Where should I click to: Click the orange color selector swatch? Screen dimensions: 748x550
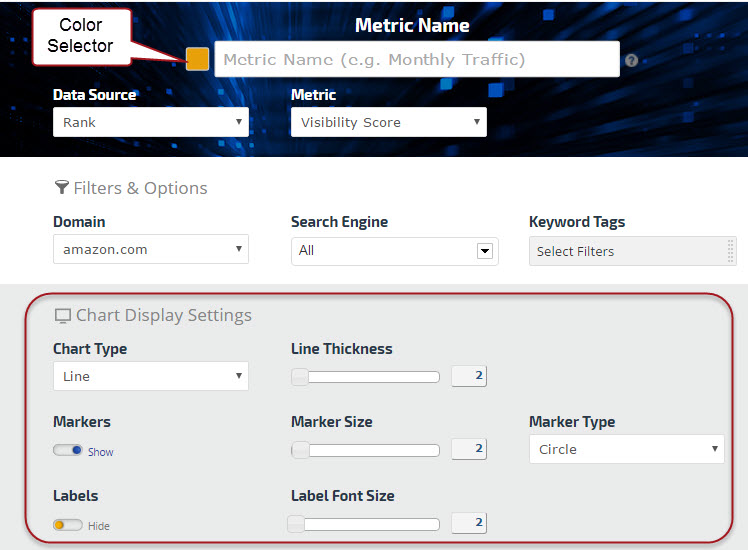197,59
